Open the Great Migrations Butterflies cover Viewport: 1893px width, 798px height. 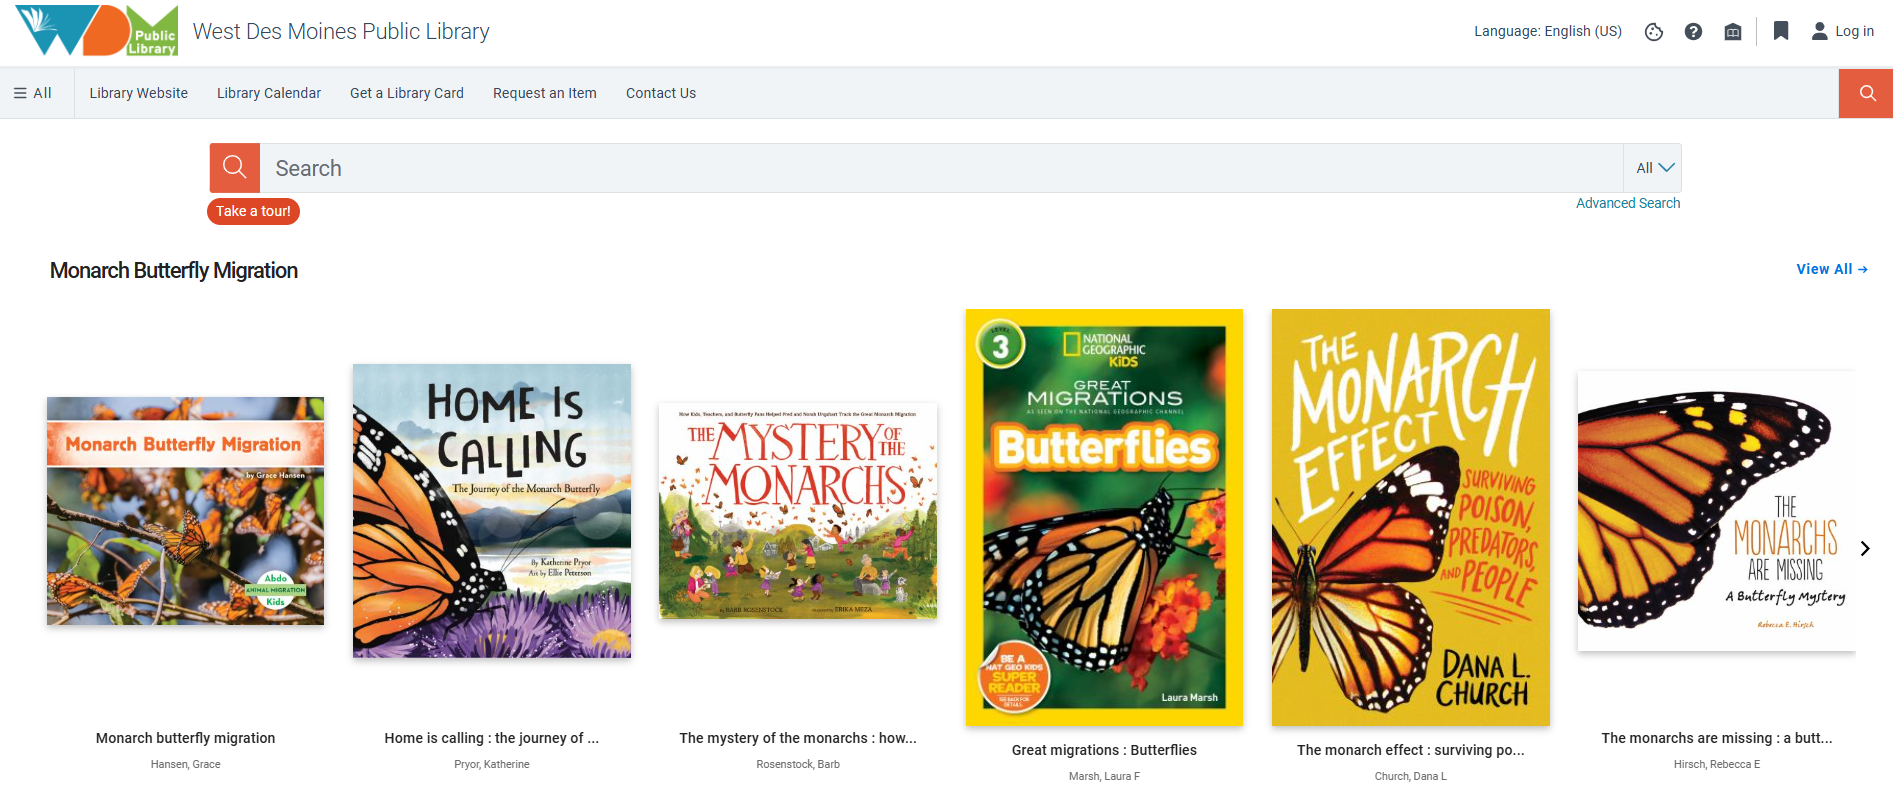point(1104,517)
